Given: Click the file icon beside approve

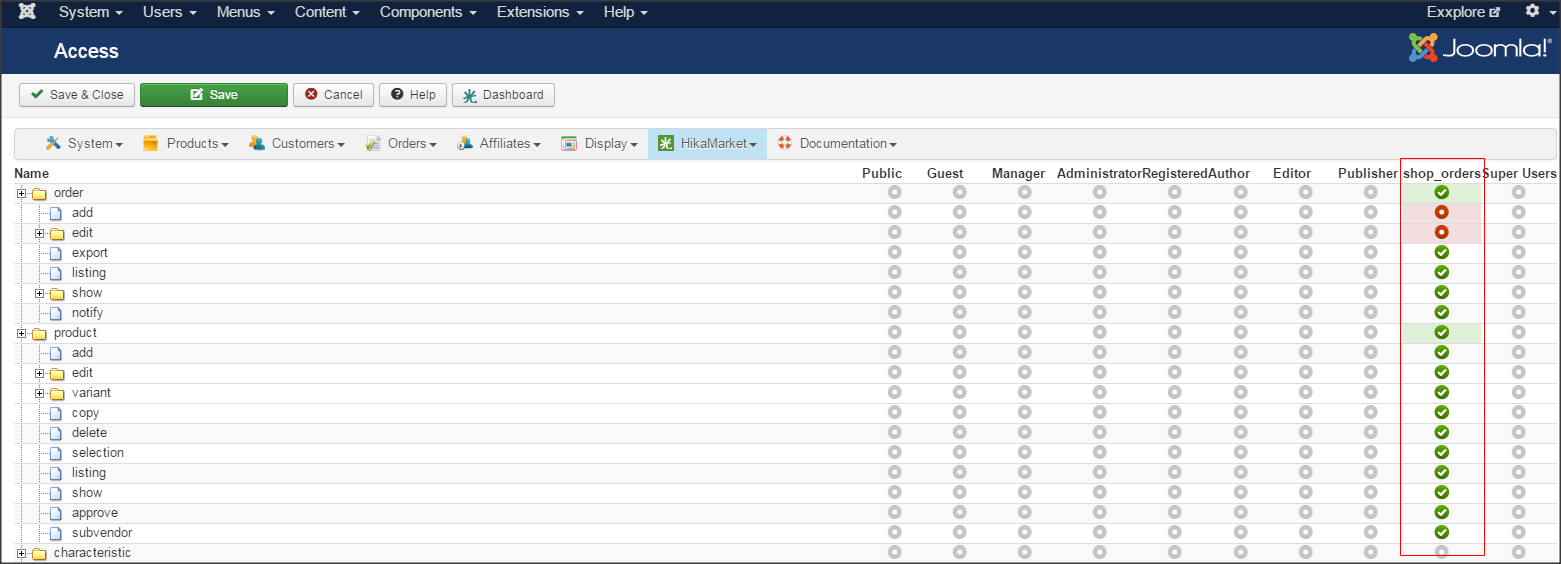Looking at the screenshot, I should [x=56, y=513].
